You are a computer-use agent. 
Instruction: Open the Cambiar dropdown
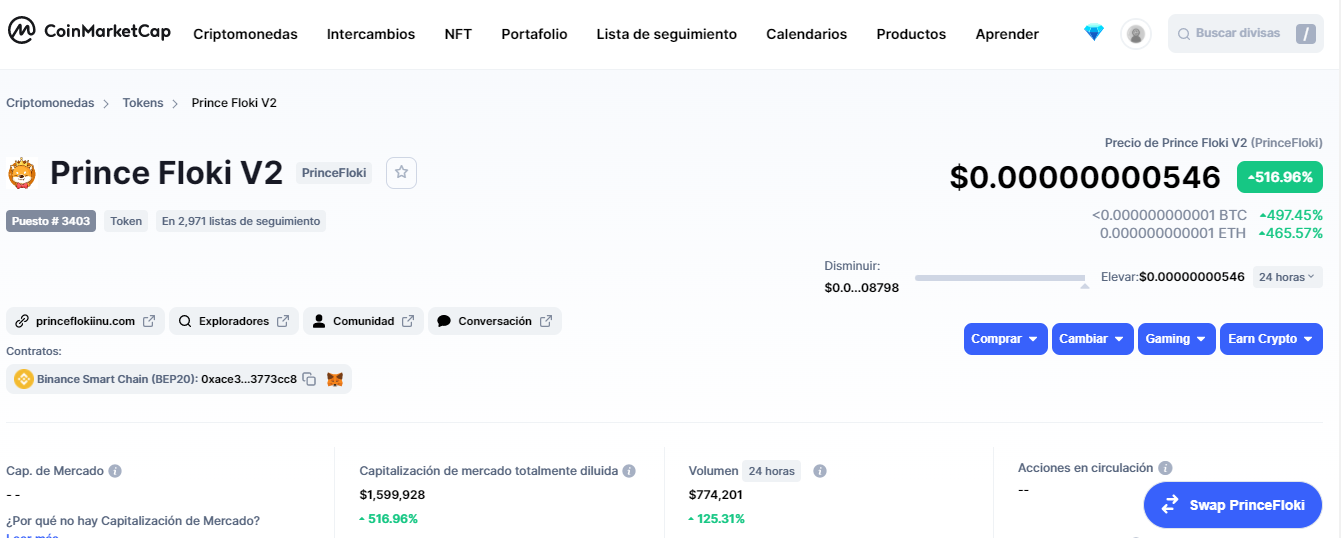pyautogui.click(x=1092, y=339)
